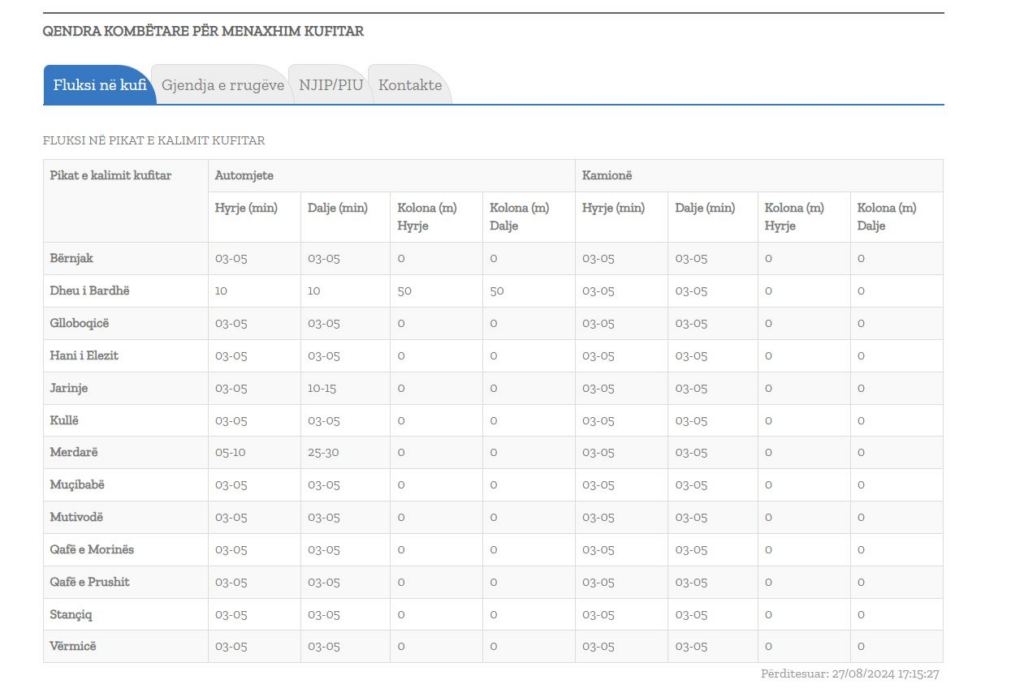Select the Stançiq row label

point(71,615)
